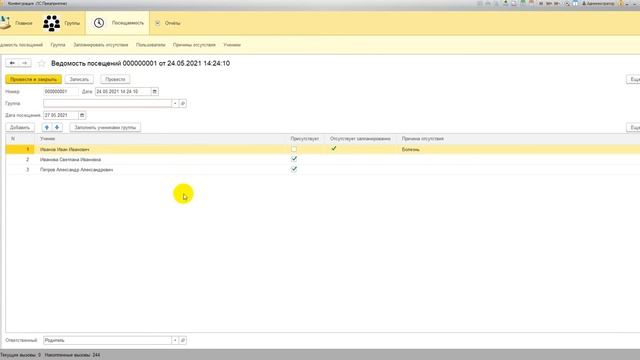
Task: Open the document's Ещё menu at top
Action: click(x=633, y=79)
